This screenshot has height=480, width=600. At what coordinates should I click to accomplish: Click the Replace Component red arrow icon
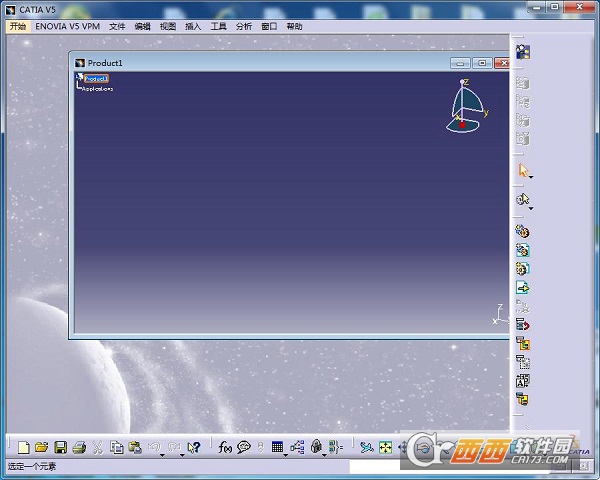523,325
